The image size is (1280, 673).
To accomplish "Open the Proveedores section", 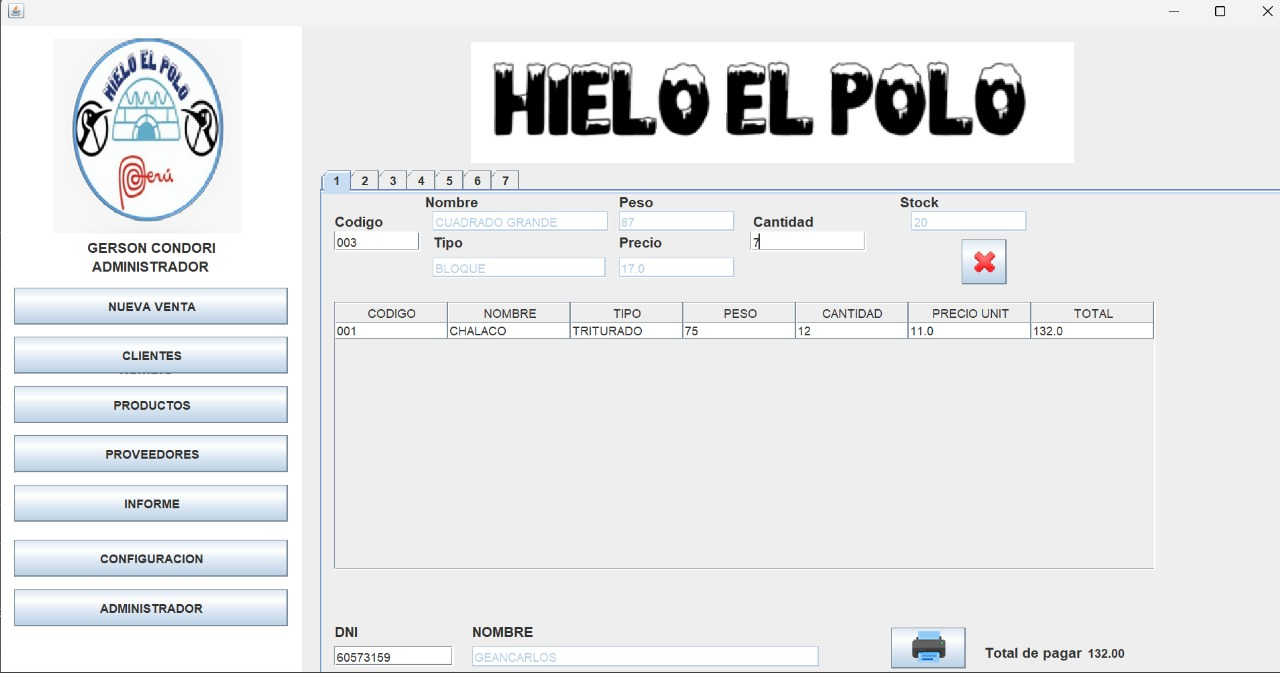I will [151, 454].
